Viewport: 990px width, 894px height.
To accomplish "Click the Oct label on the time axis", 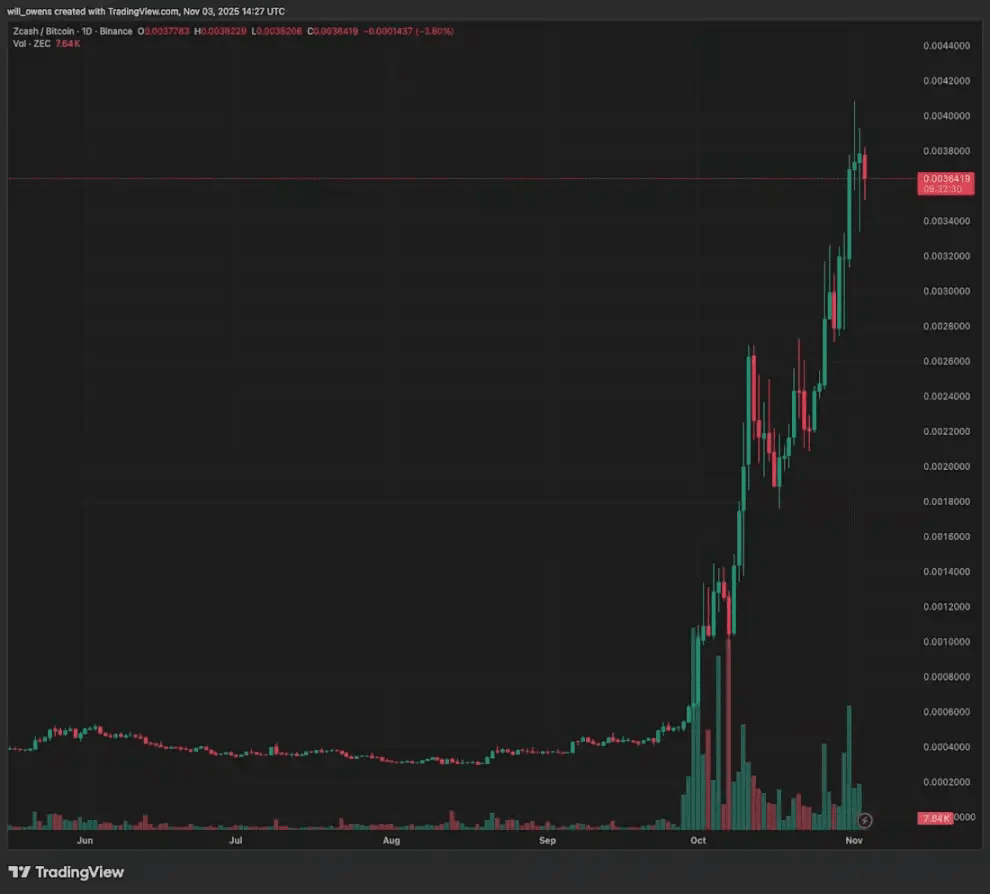I will (x=698, y=840).
